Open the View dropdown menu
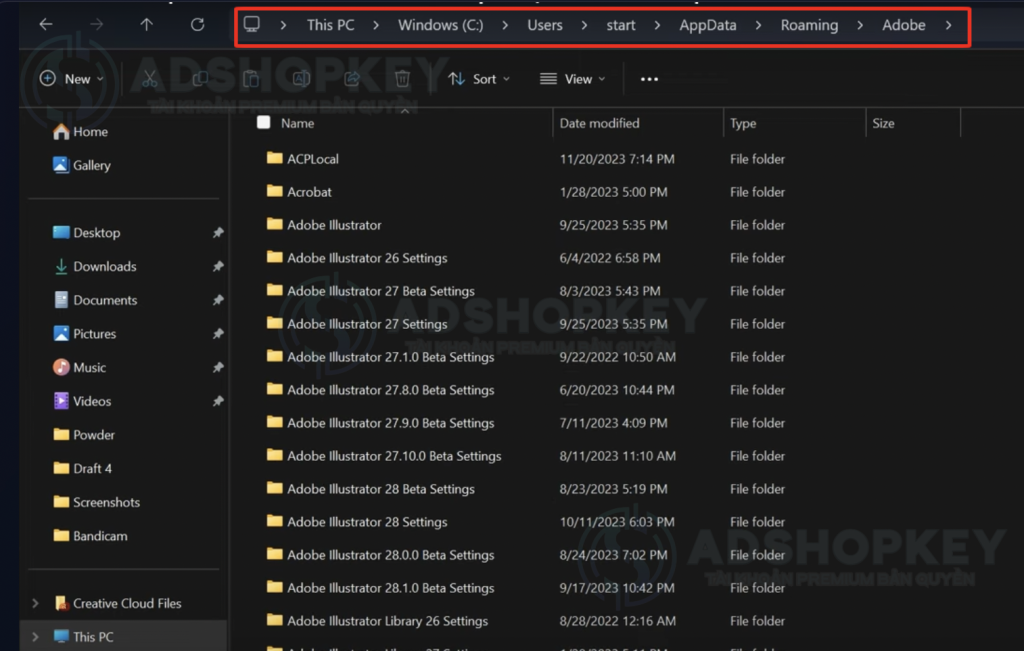The width and height of the screenshot is (1024, 651). click(x=573, y=79)
